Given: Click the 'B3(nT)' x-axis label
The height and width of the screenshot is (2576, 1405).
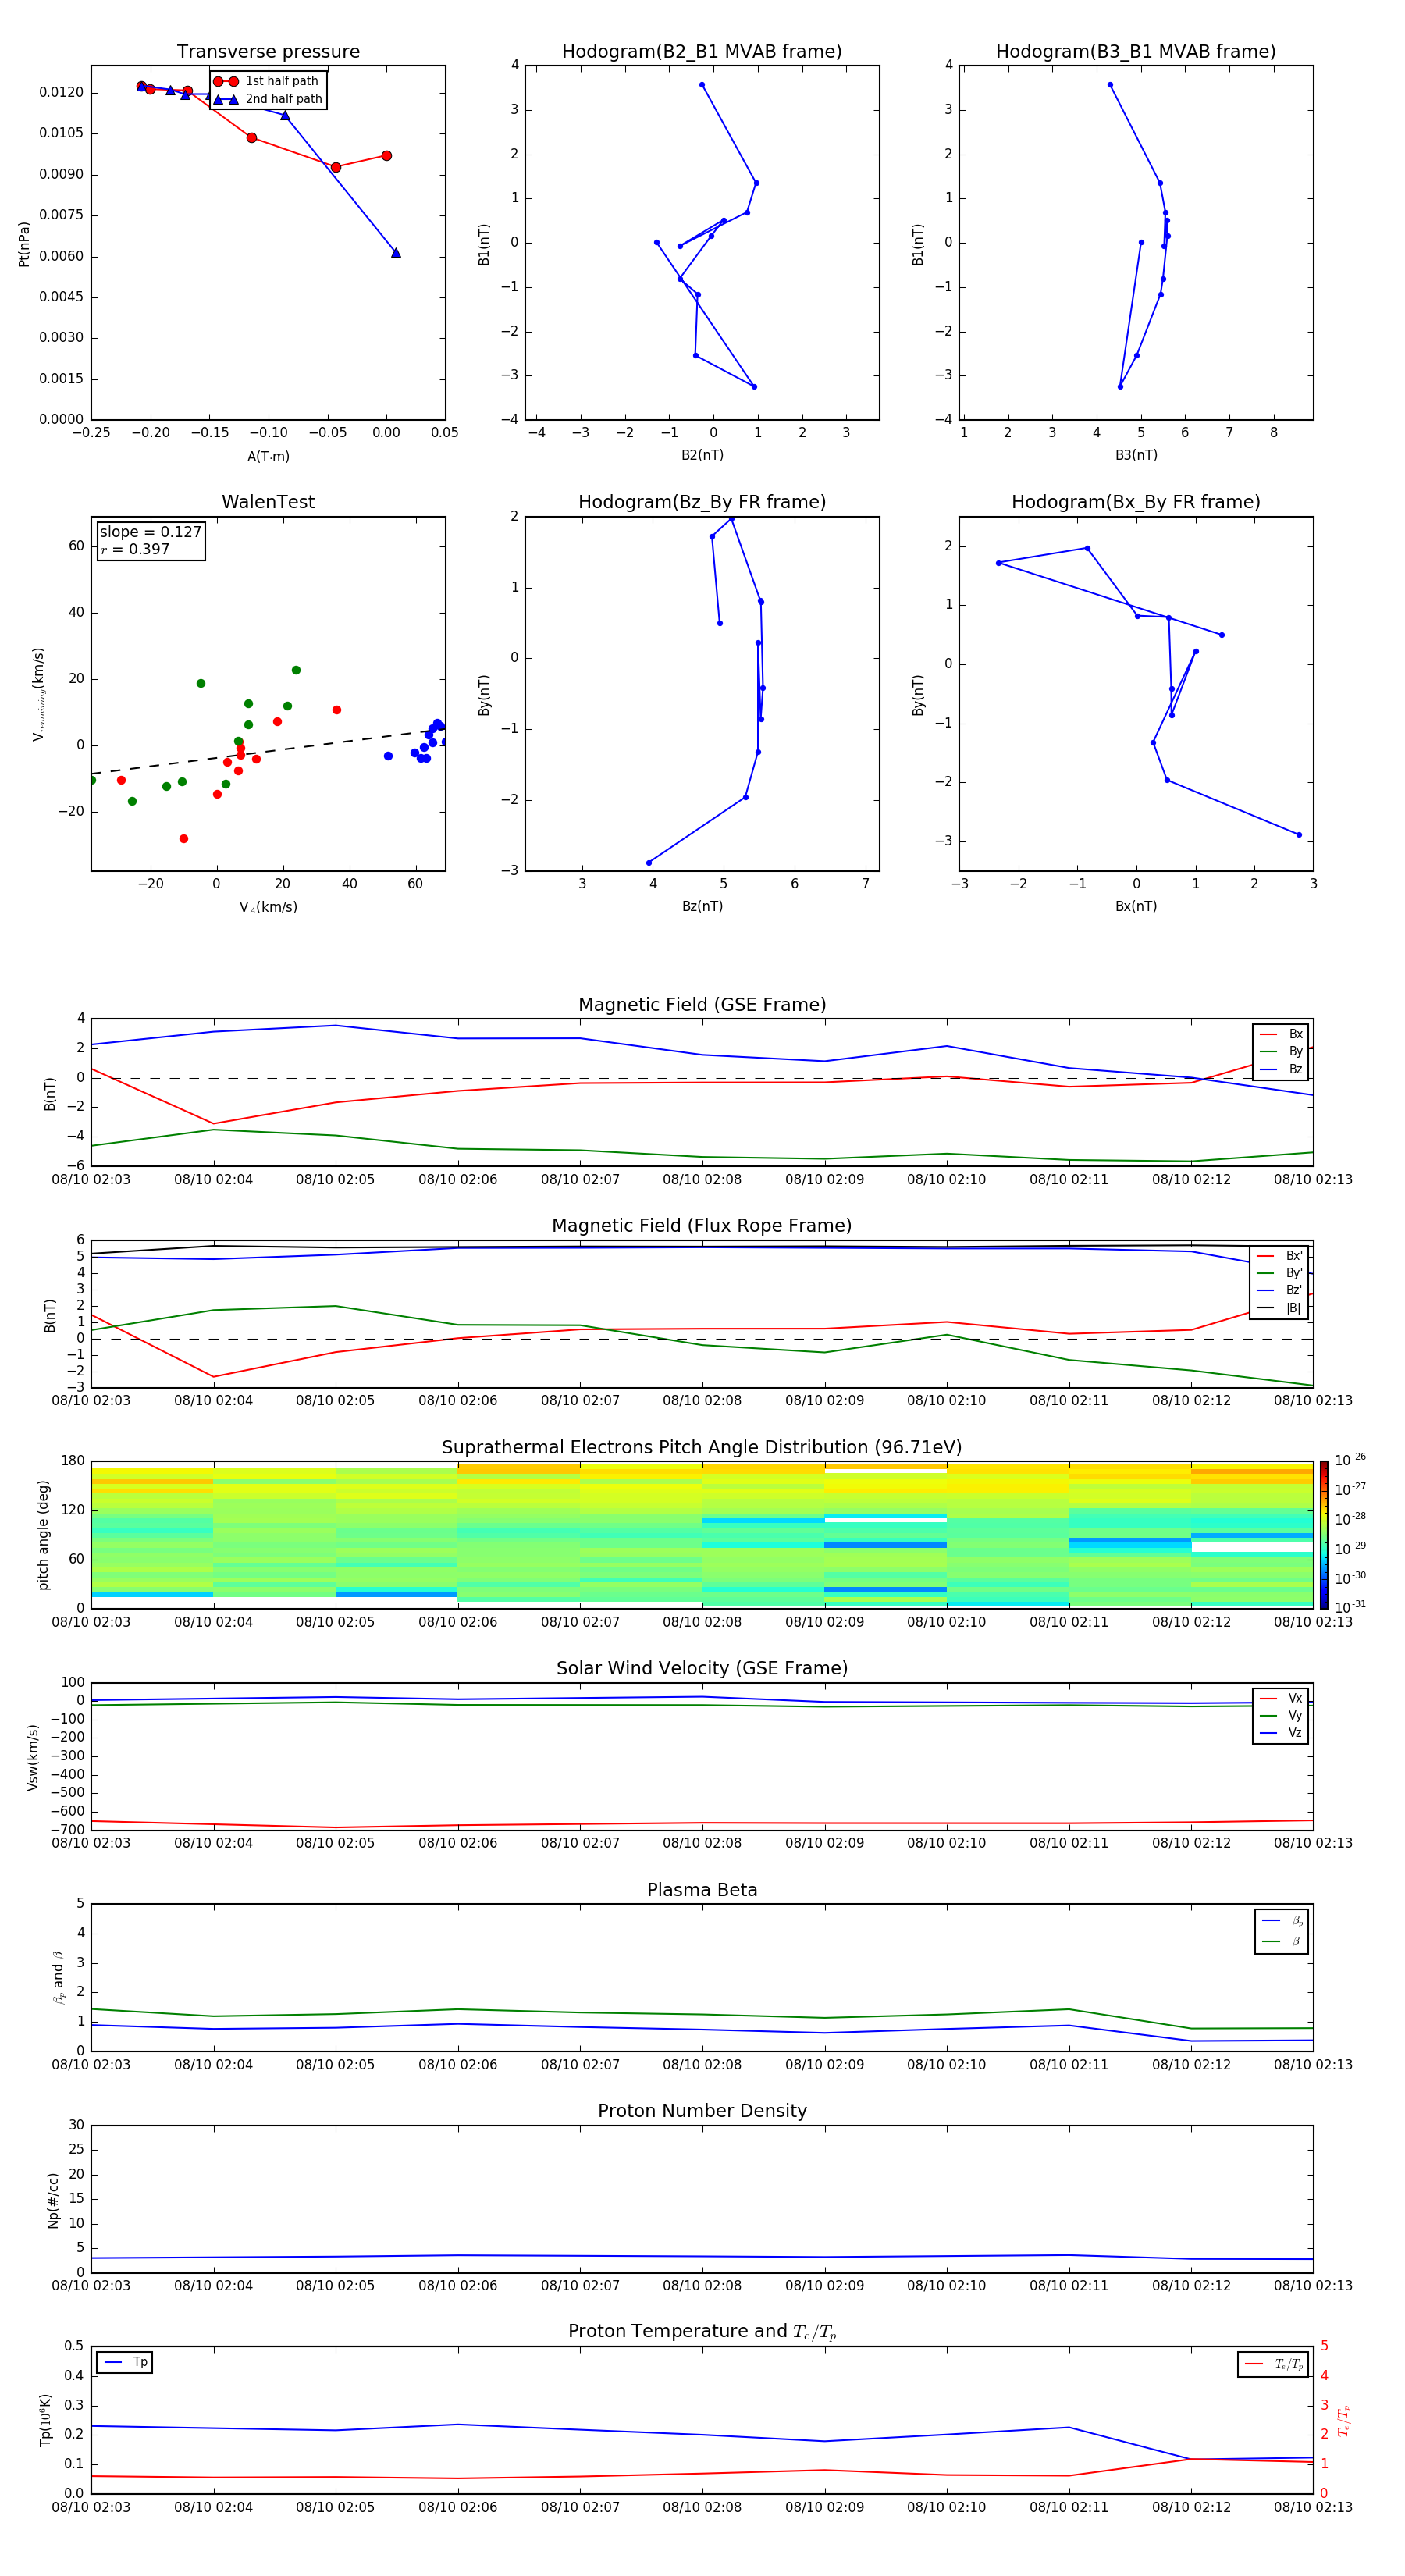Looking at the screenshot, I should (x=1136, y=455).
